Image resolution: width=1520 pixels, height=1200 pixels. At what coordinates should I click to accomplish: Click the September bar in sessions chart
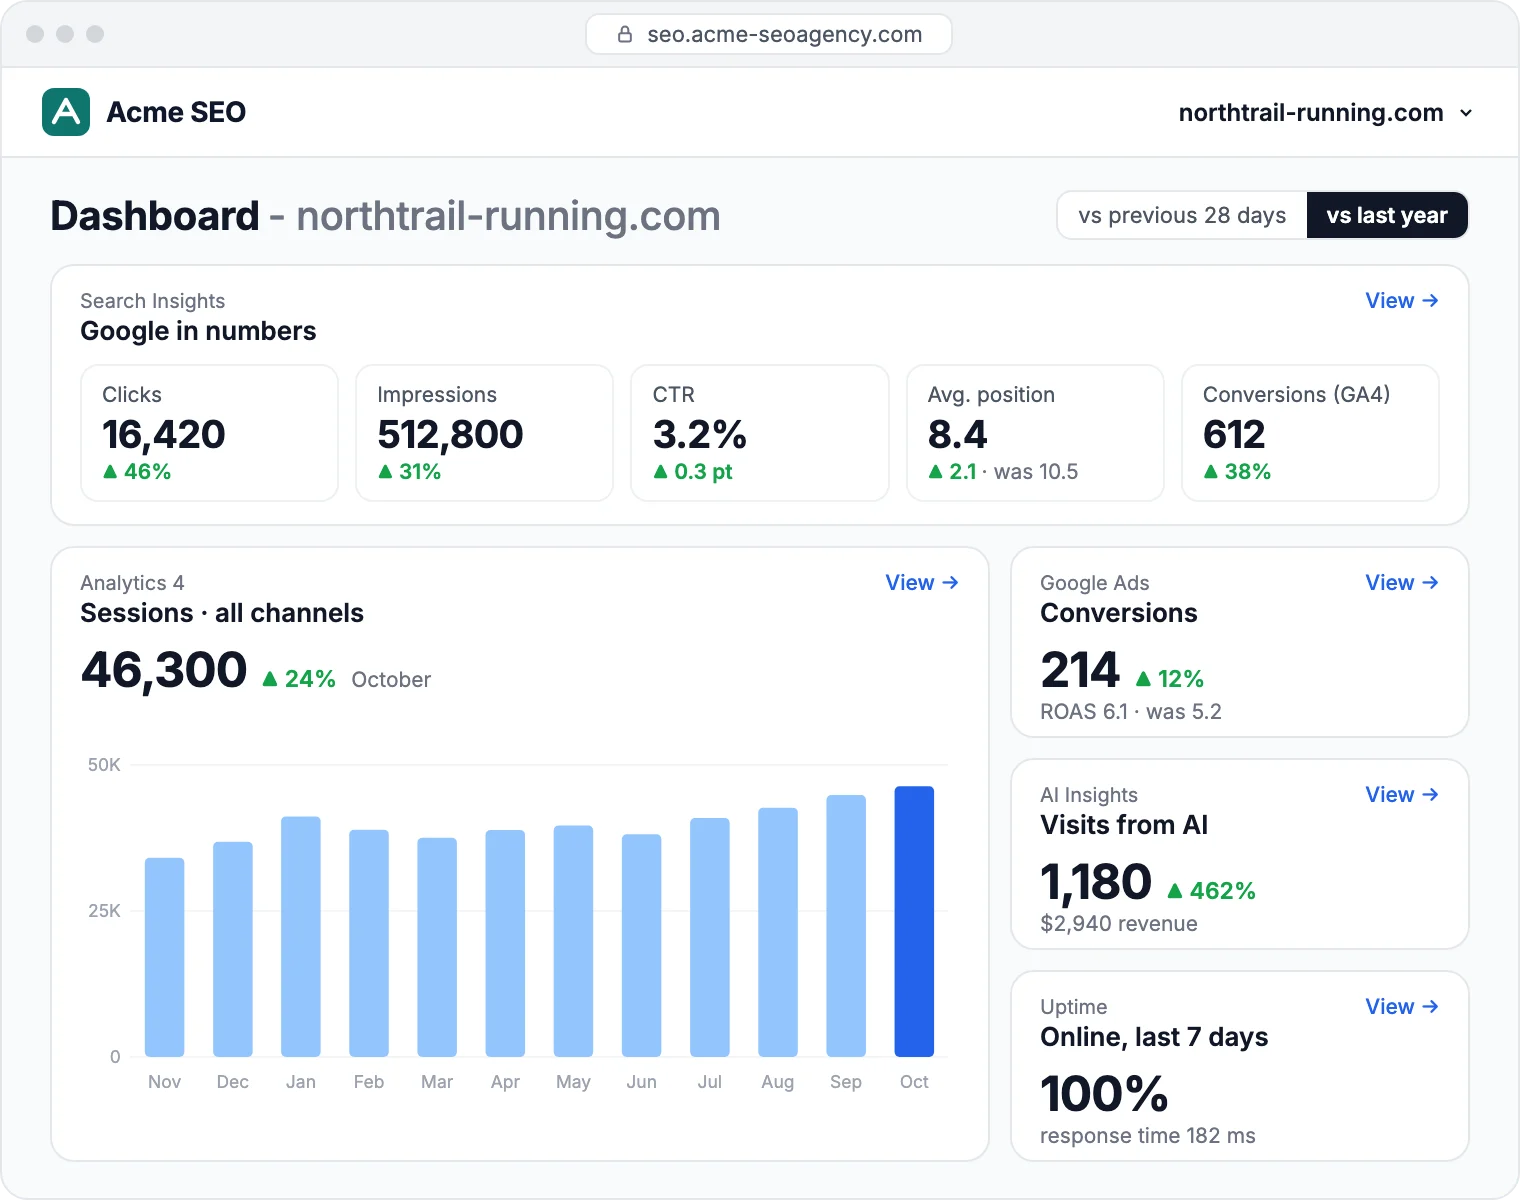click(x=846, y=926)
